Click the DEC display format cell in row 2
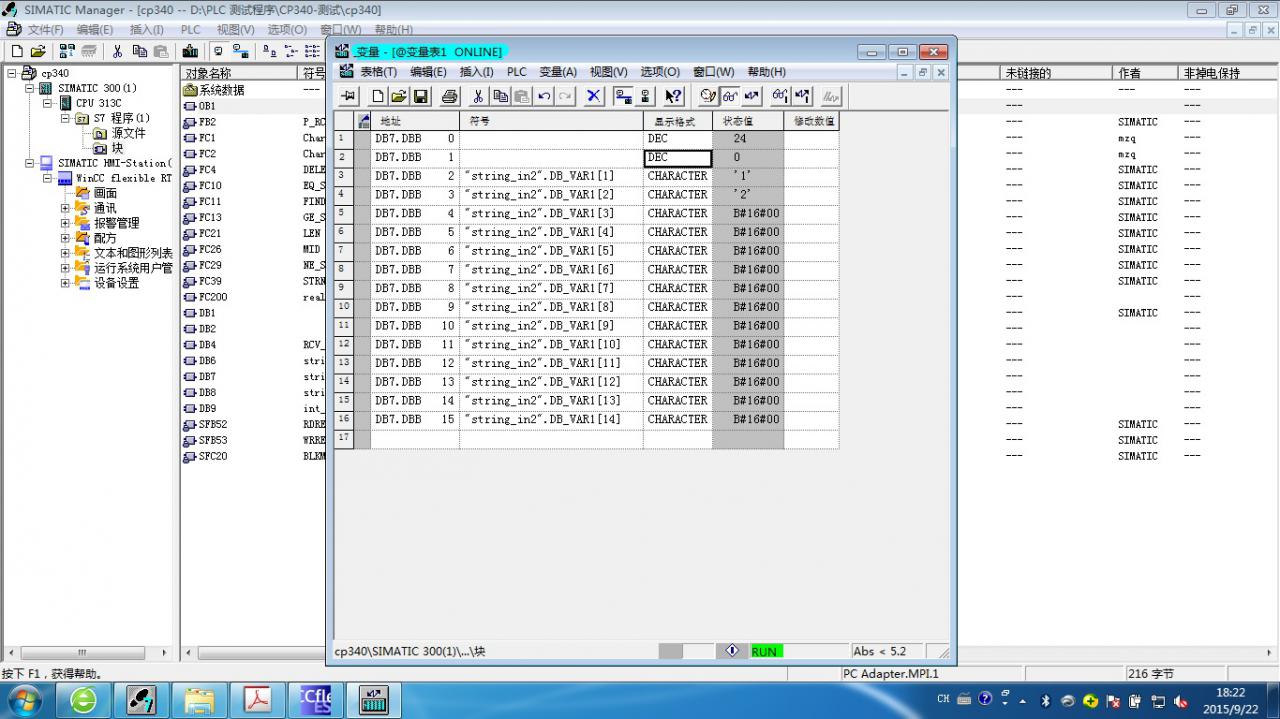The image size is (1280, 719). tap(678, 158)
